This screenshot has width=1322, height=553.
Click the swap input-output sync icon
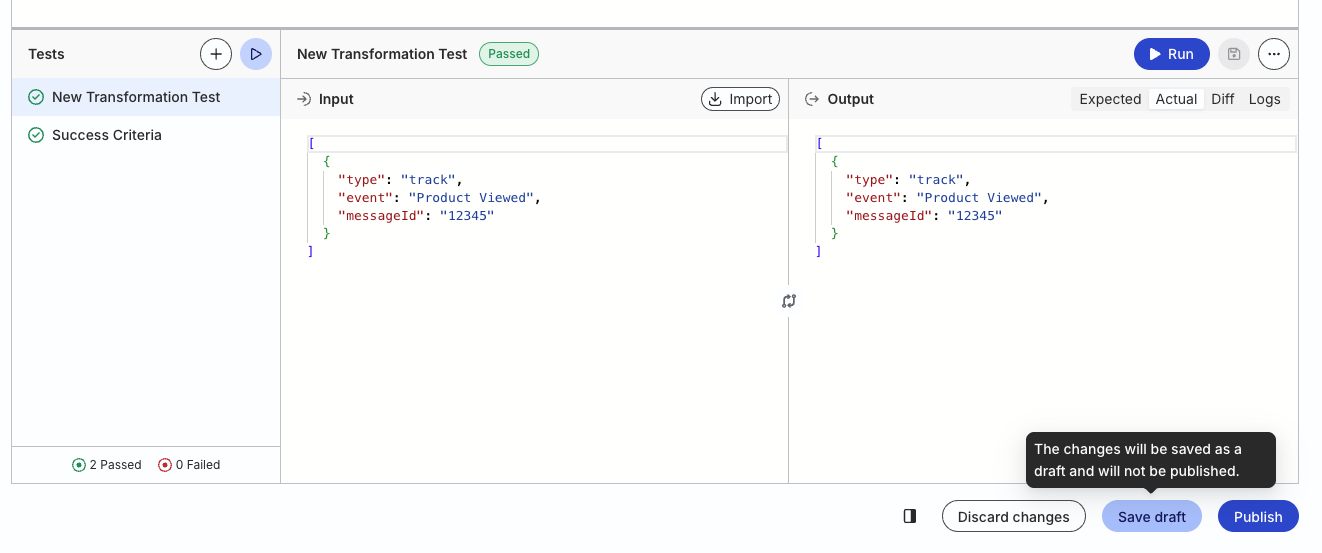(789, 301)
